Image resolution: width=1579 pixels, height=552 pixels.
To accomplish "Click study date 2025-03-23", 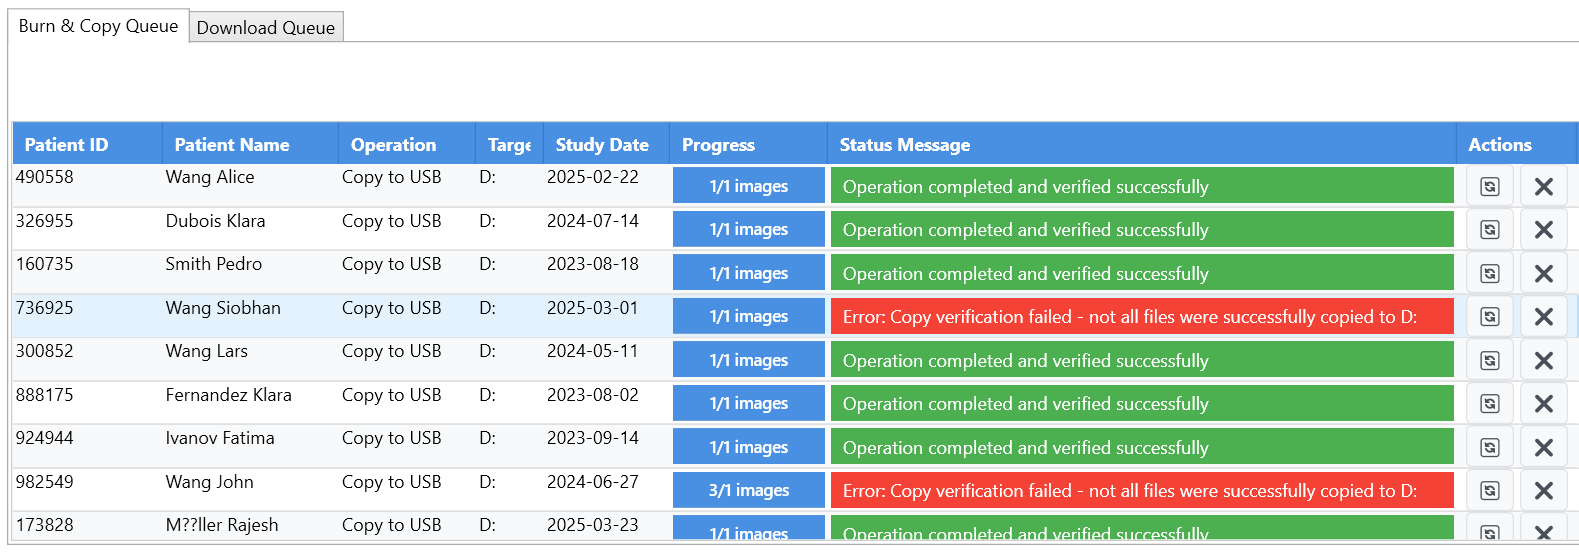I will click(593, 525).
